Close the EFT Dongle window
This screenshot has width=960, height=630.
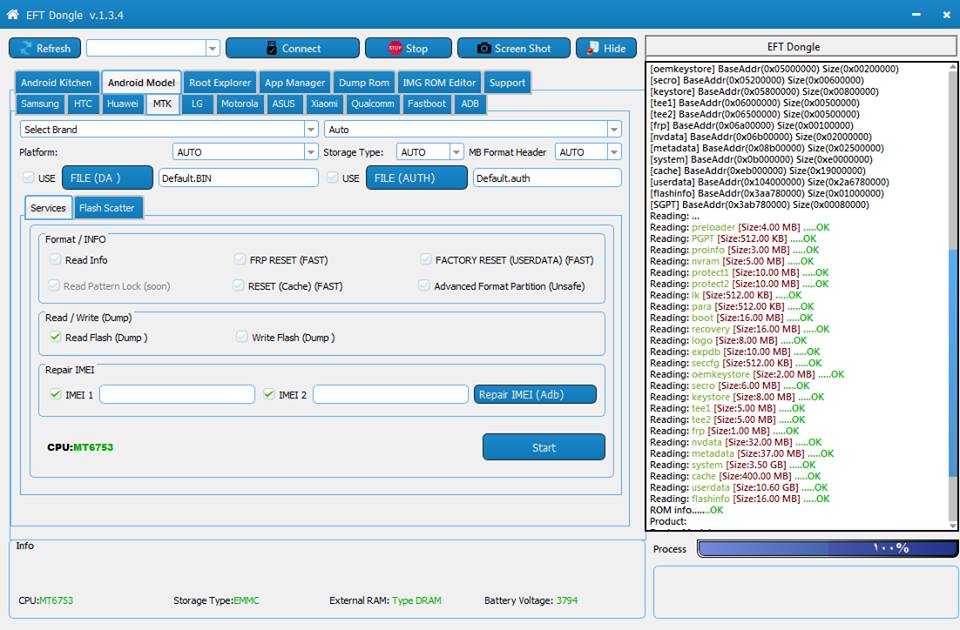tap(947, 14)
